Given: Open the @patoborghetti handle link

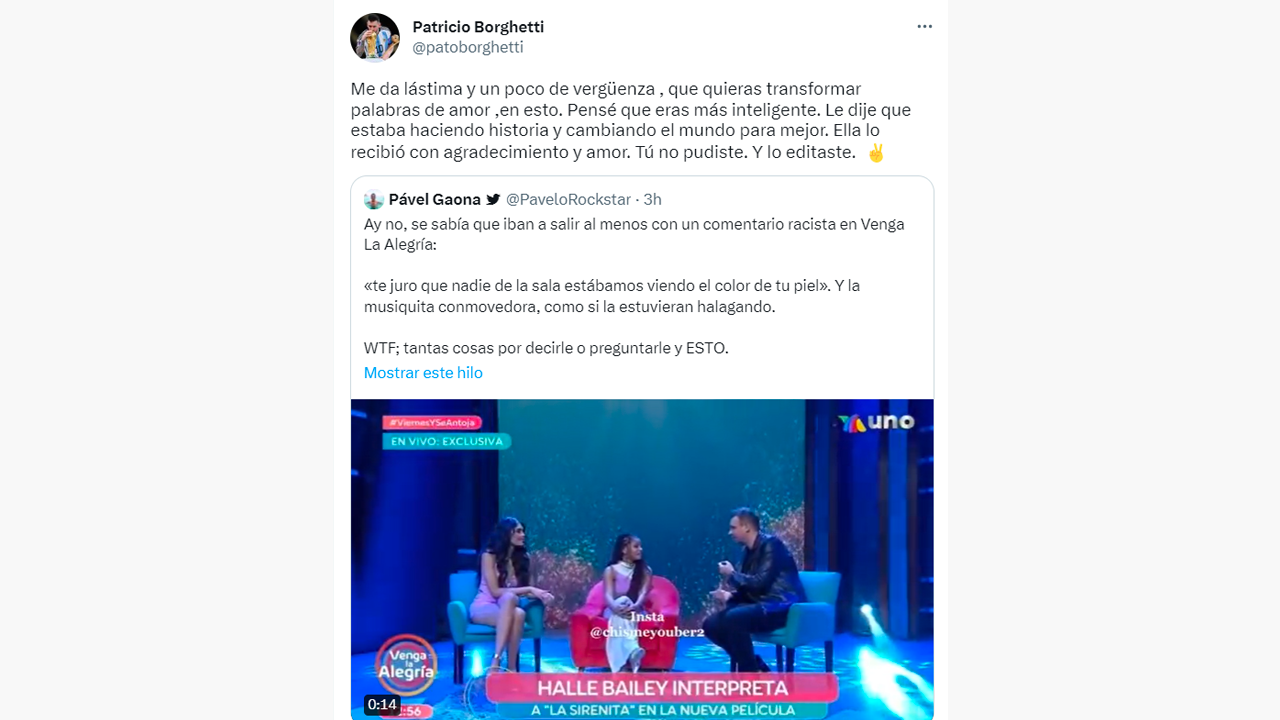Looking at the screenshot, I should tap(468, 47).
